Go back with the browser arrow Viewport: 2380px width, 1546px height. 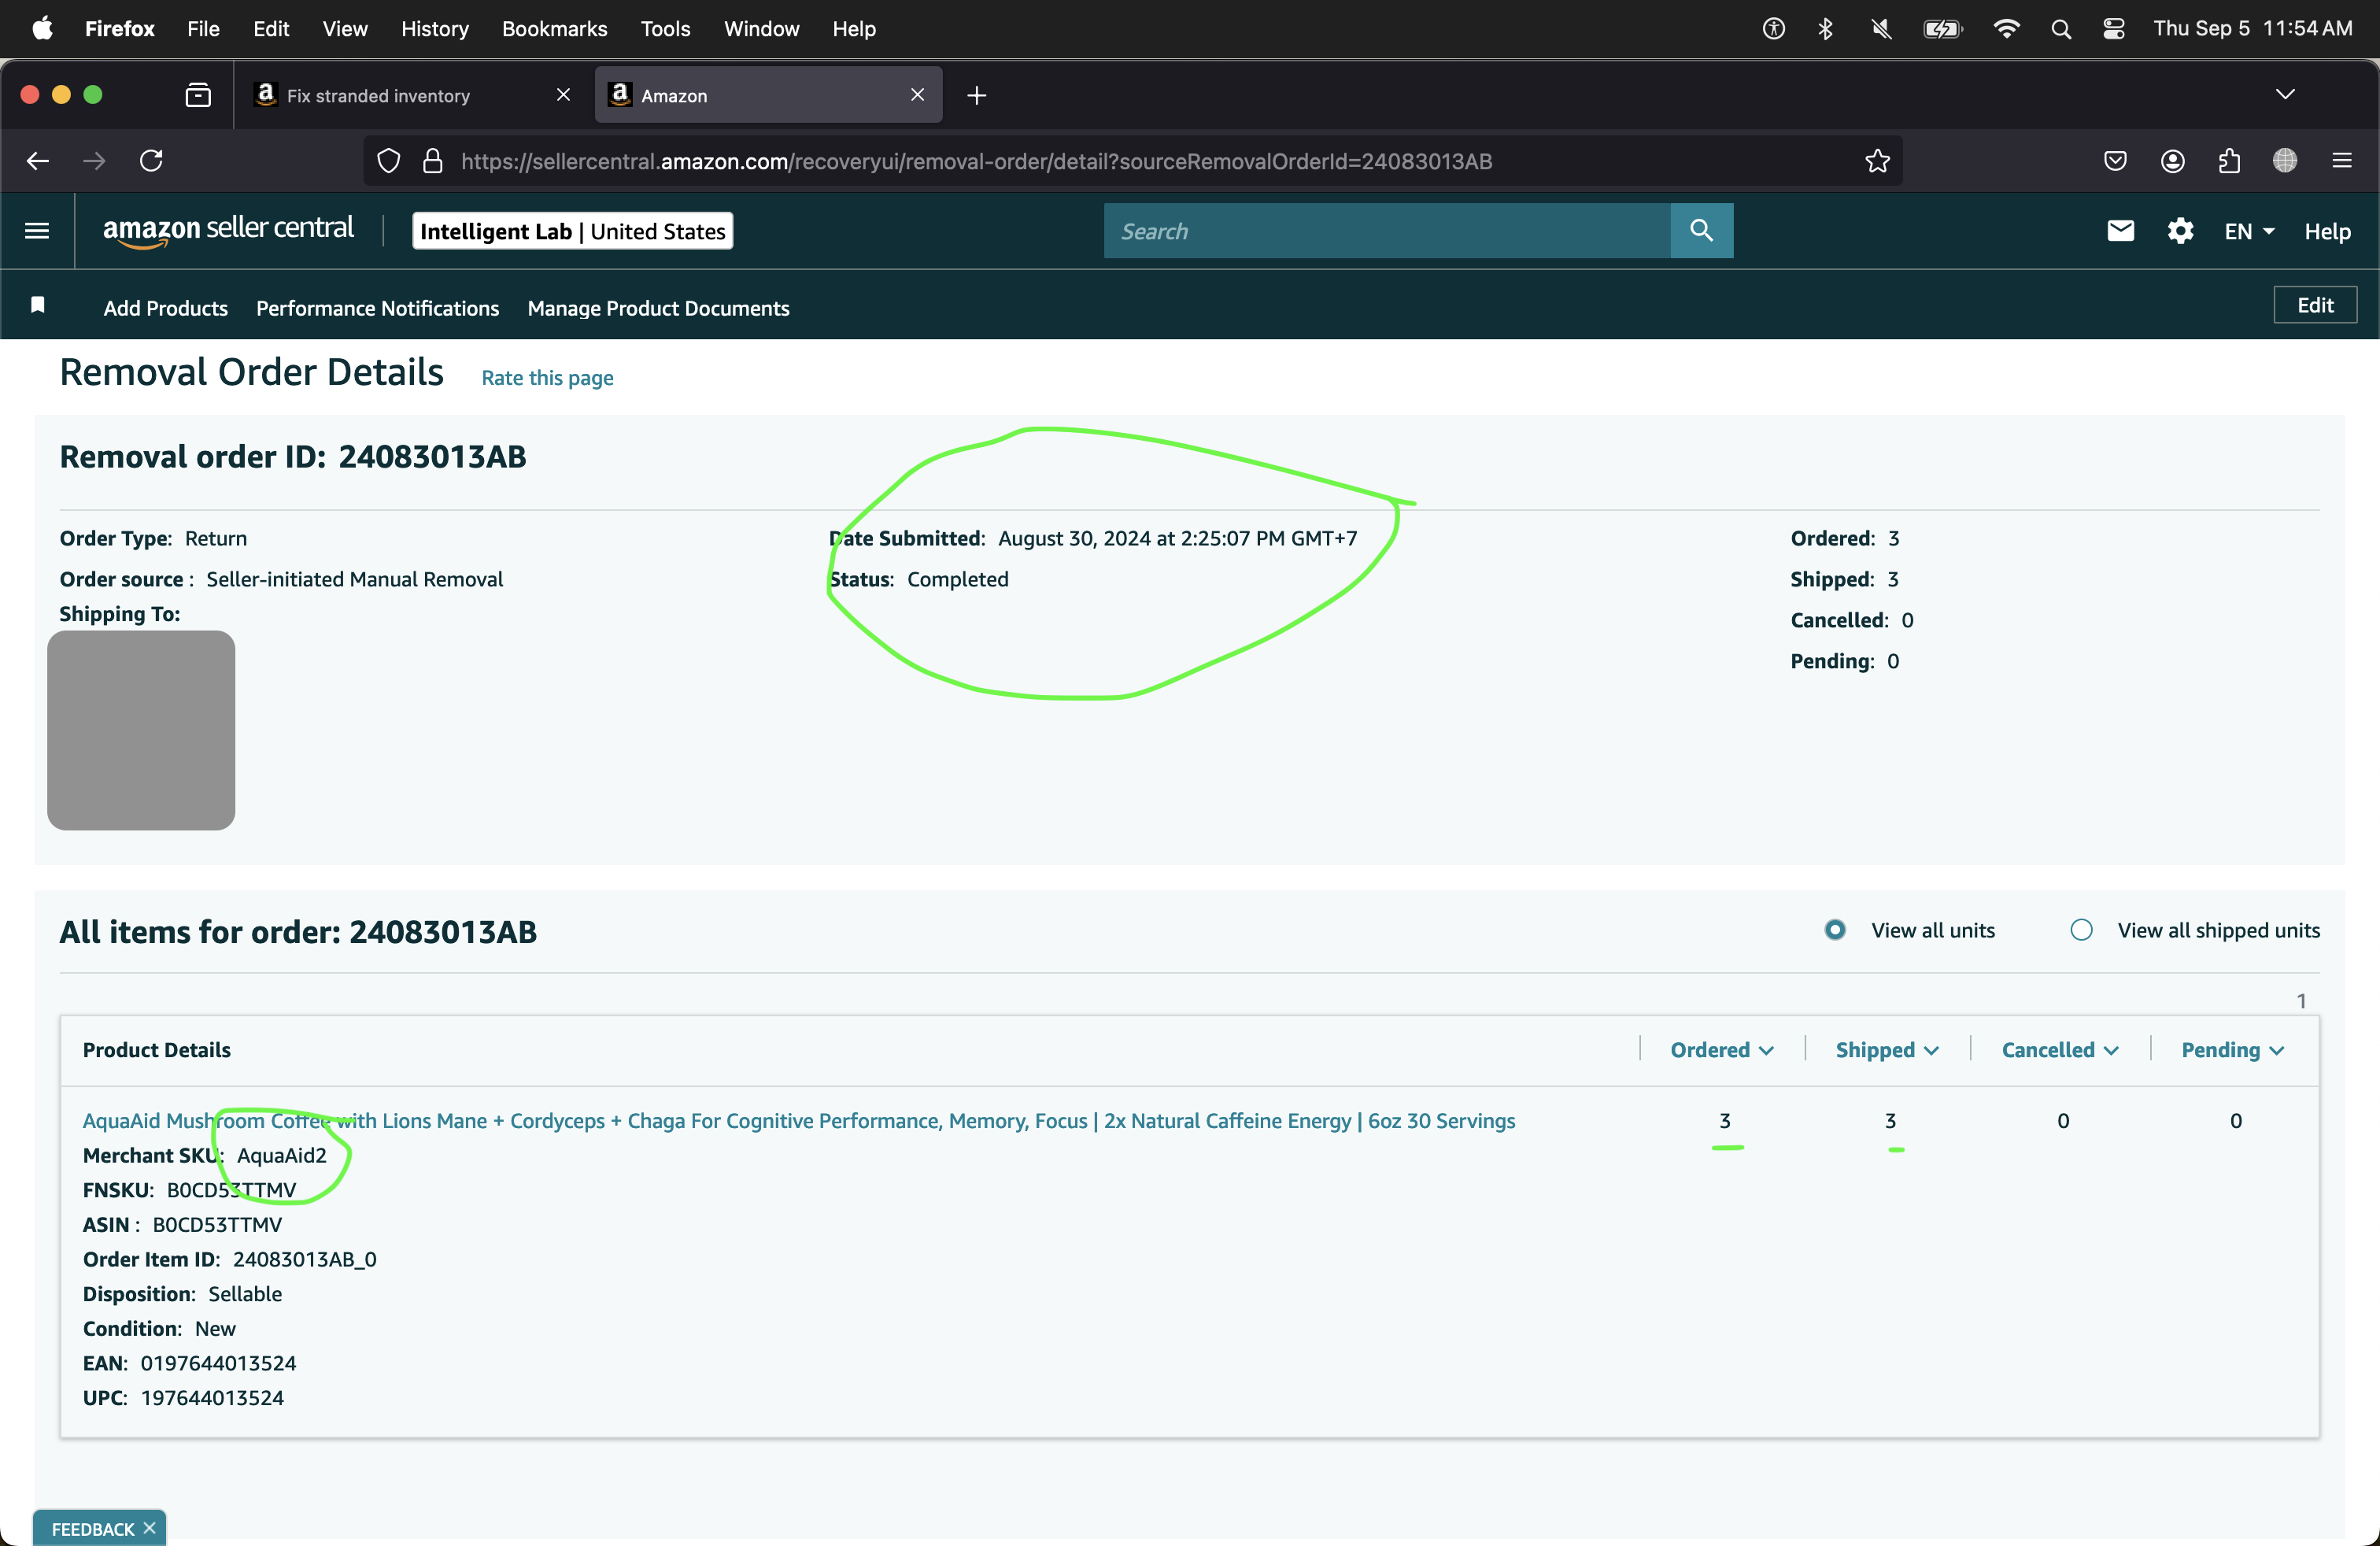point(38,161)
